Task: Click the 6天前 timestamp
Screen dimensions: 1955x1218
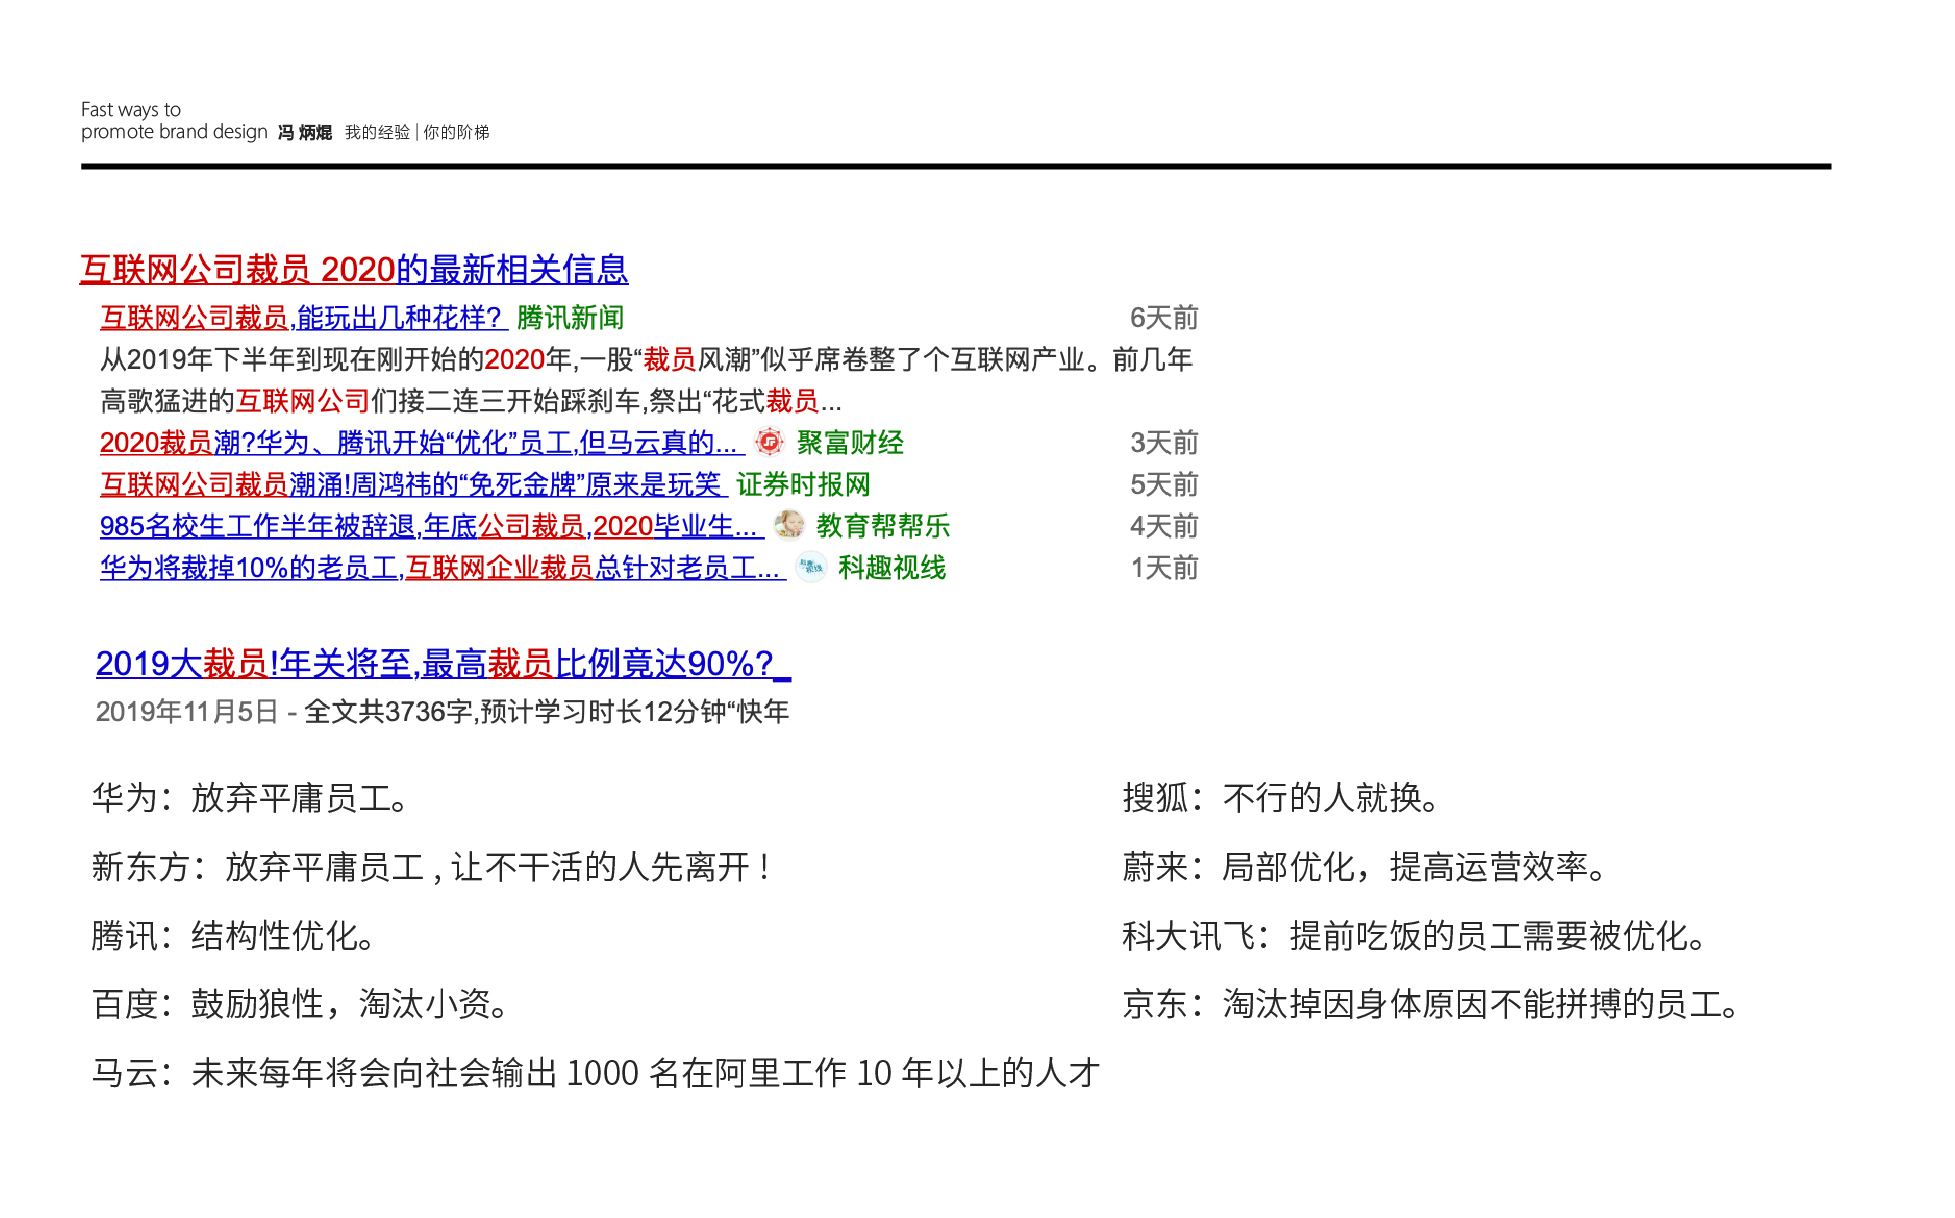Action: [x=1163, y=318]
